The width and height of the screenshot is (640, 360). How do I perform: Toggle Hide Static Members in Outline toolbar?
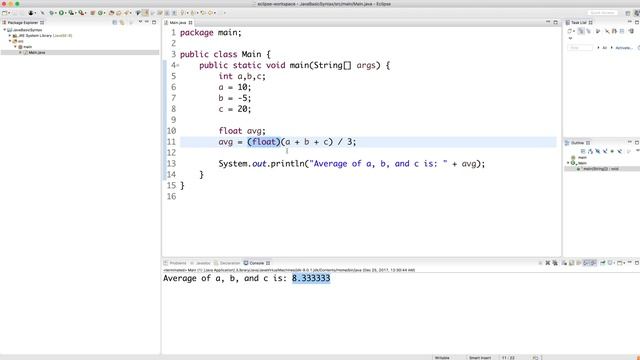[x=605, y=151]
